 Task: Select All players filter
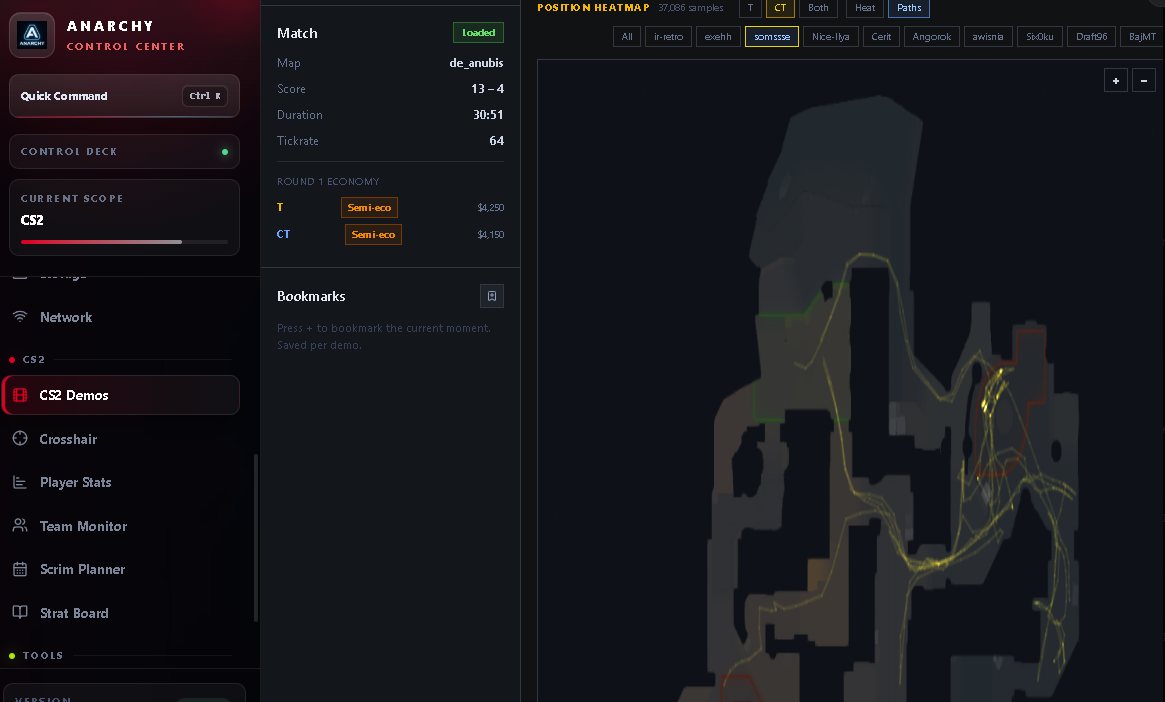[627, 36]
